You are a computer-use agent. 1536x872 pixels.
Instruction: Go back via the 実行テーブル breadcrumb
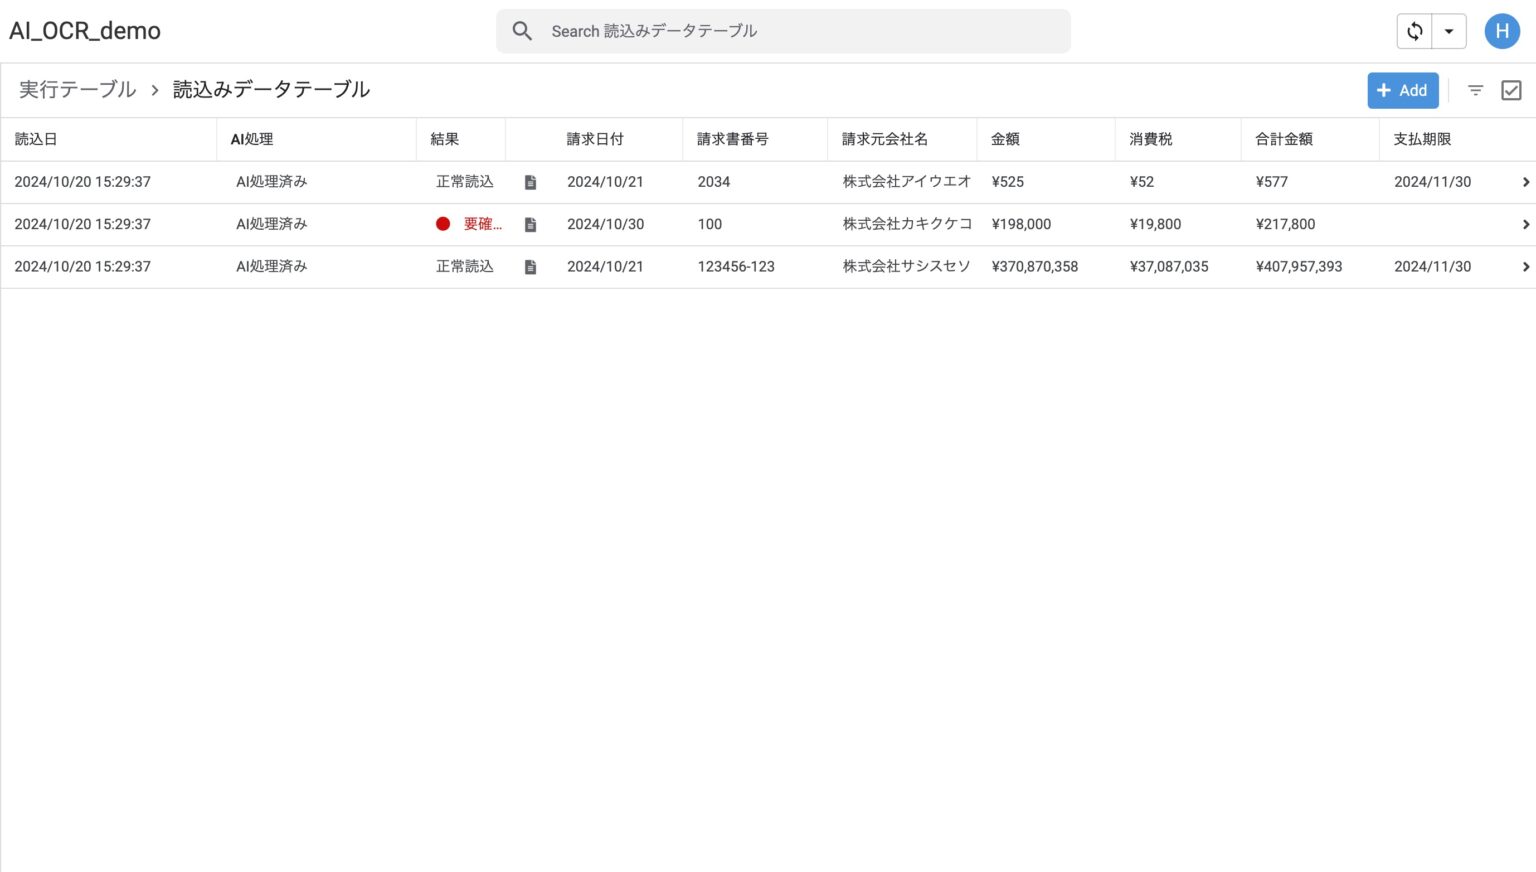[77, 89]
